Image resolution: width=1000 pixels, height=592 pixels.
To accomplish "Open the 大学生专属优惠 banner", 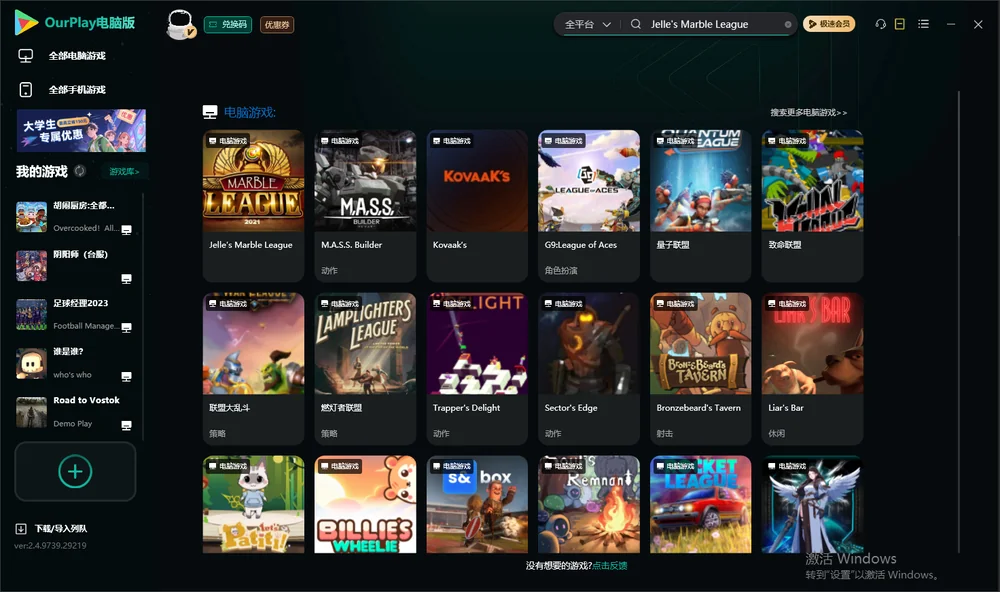I will click(x=82, y=130).
